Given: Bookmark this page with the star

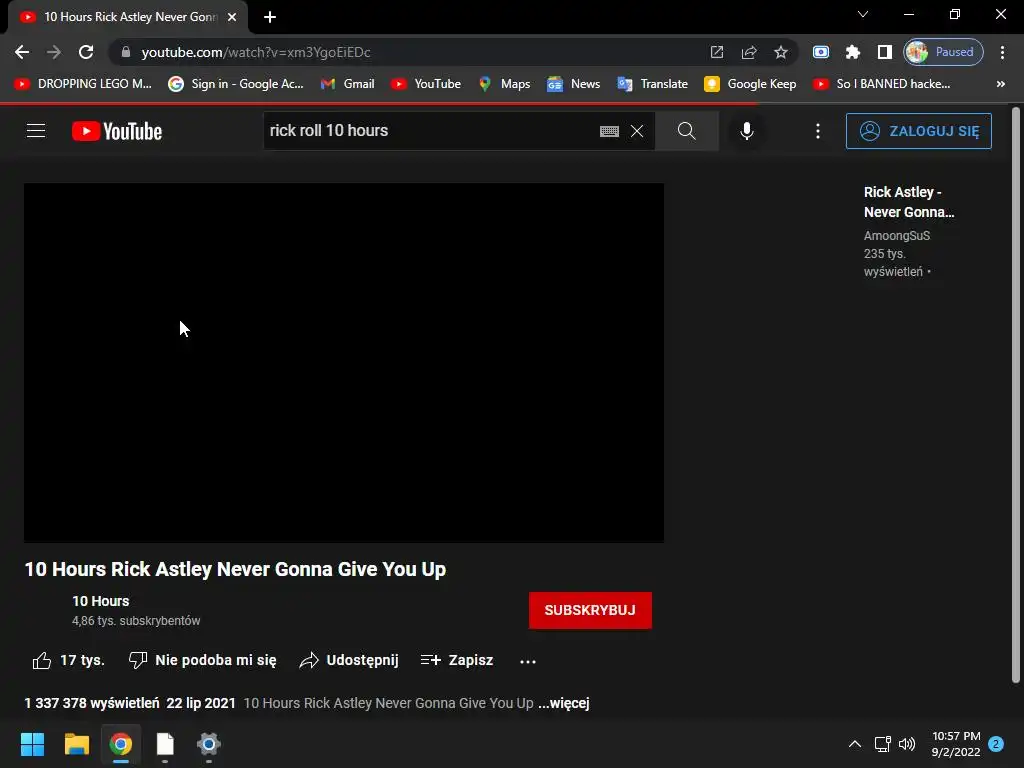Looking at the screenshot, I should pyautogui.click(x=780, y=52).
